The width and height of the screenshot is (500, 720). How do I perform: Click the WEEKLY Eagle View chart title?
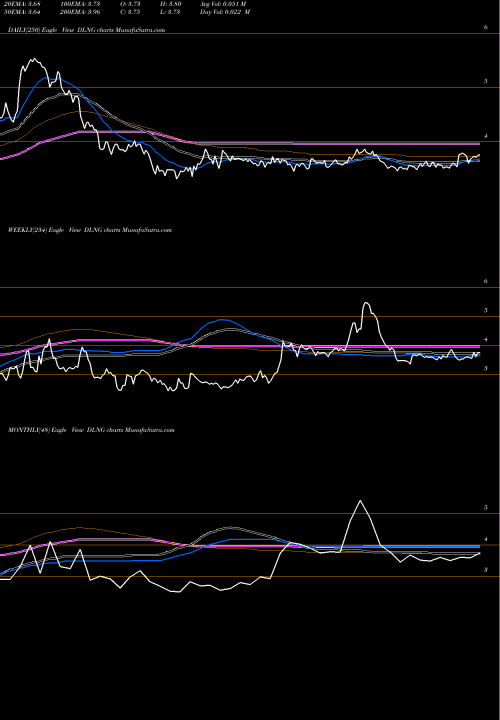[x=90, y=230]
